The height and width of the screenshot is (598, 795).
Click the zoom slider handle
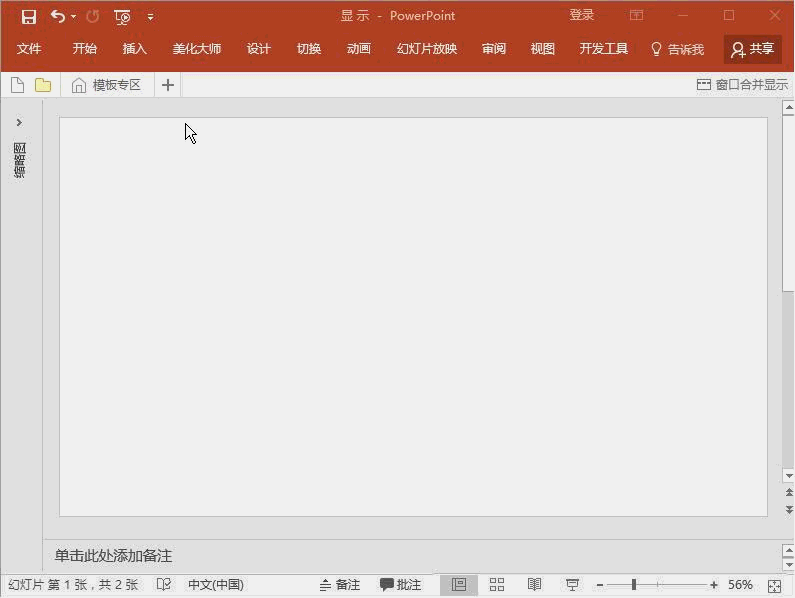[x=634, y=585]
